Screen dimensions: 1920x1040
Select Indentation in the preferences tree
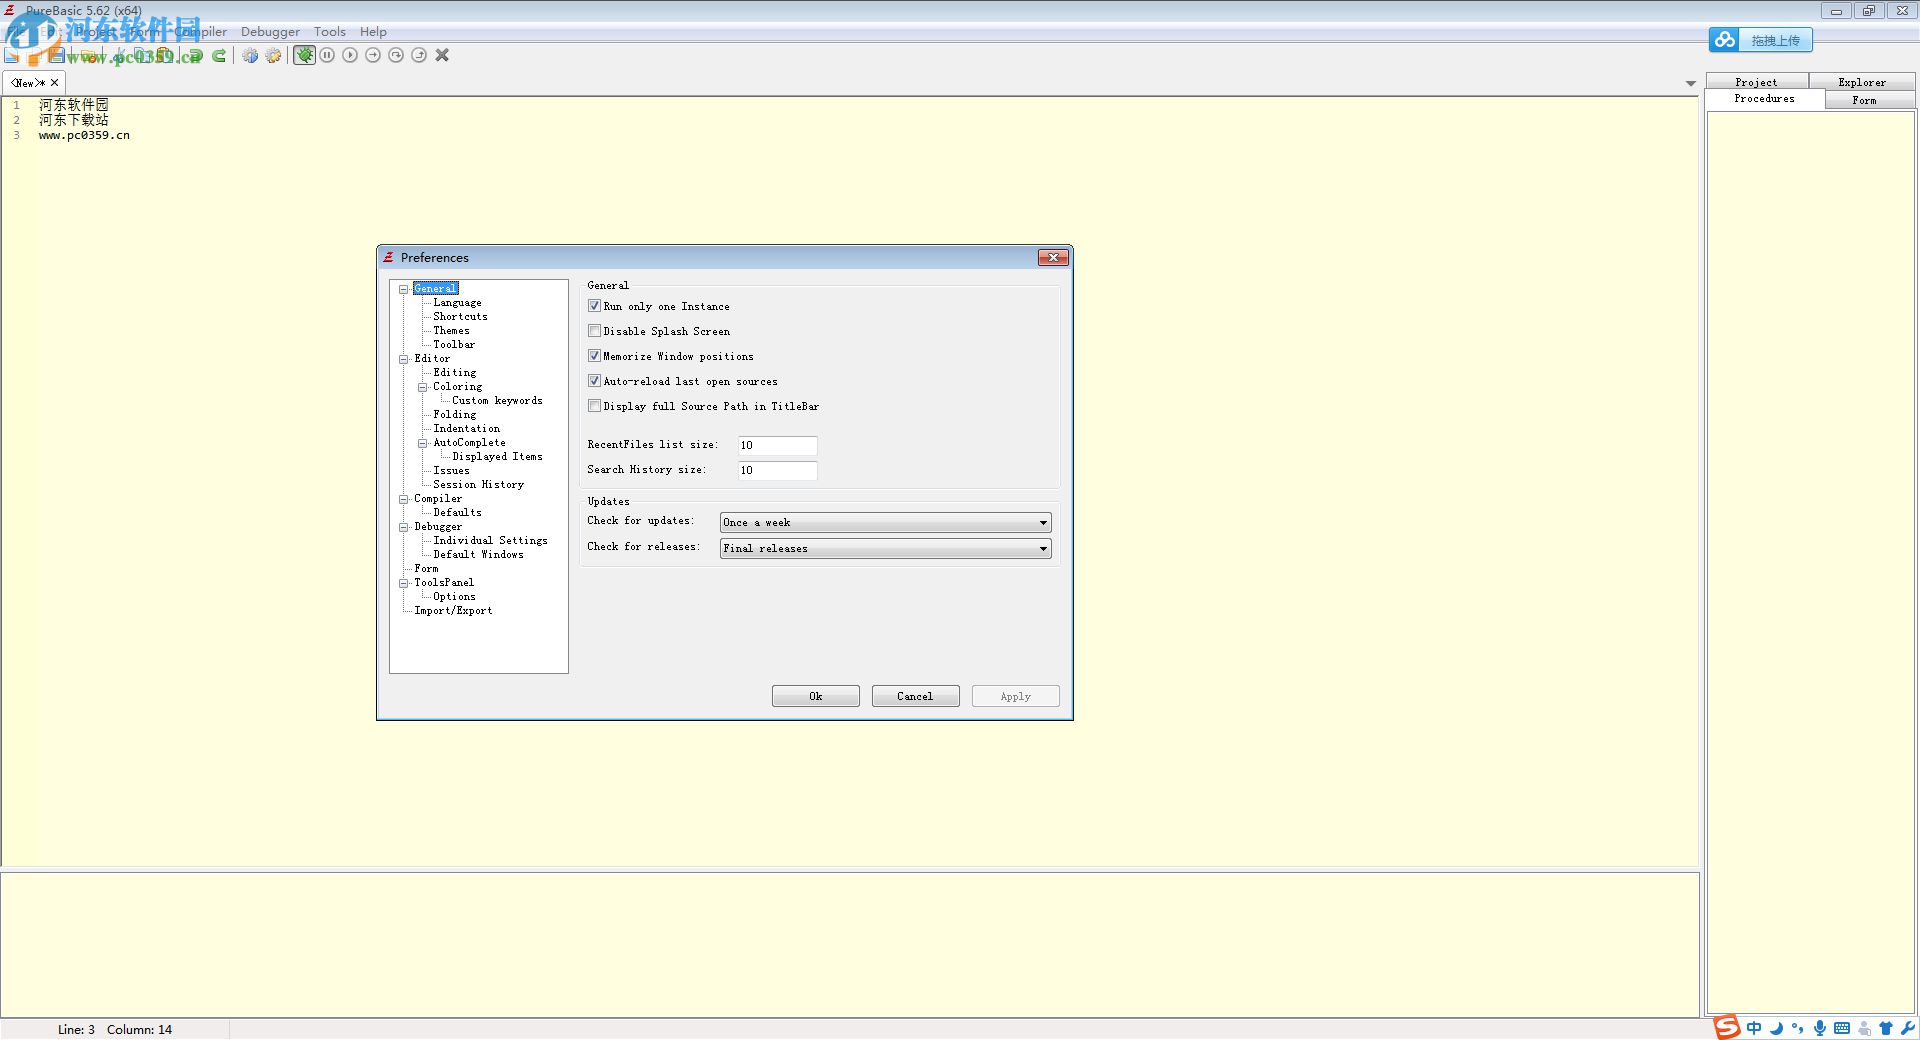[x=466, y=429]
